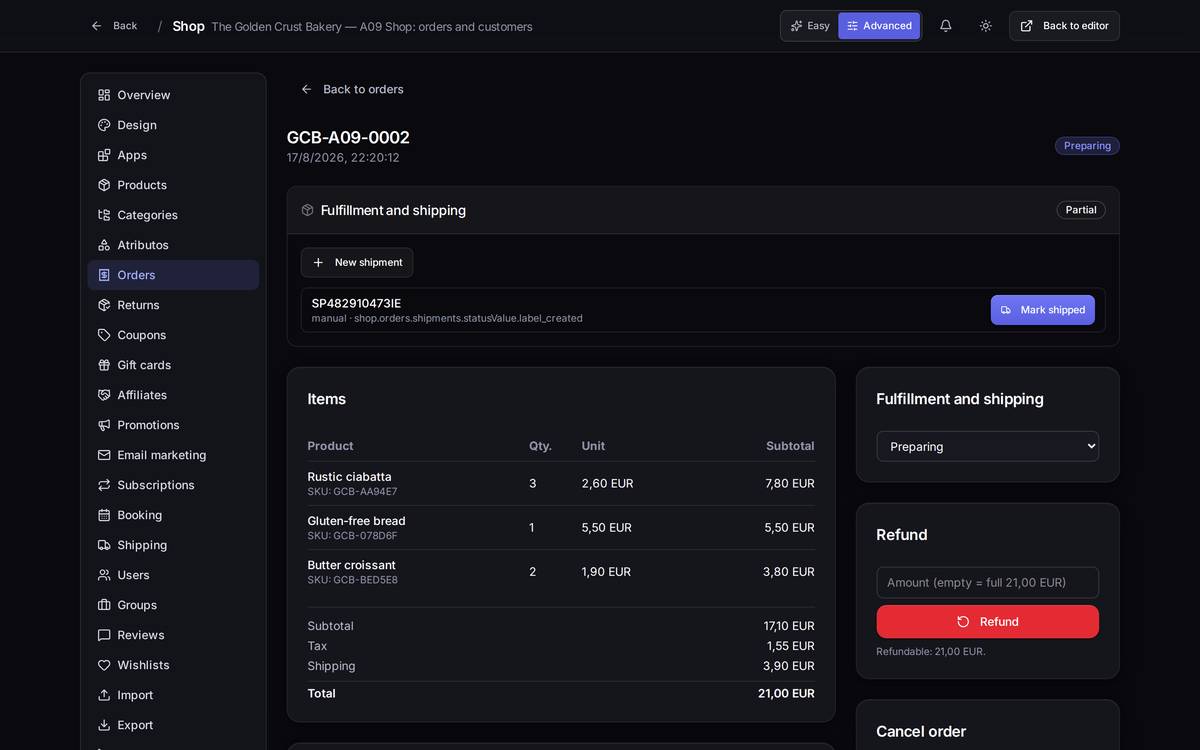Click the order number GCB-A09-0002
Viewport: 1200px width, 750px height.
tap(348, 137)
